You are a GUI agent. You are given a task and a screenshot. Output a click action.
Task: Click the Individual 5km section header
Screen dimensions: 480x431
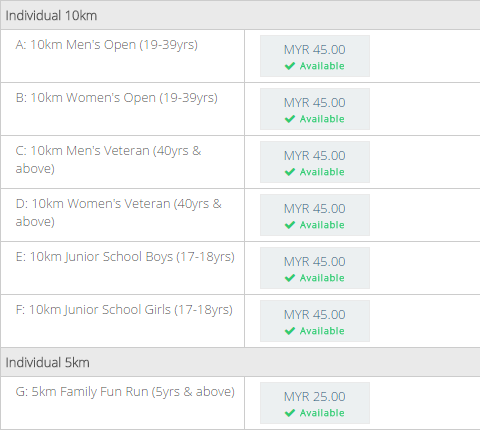click(x=240, y=362)
